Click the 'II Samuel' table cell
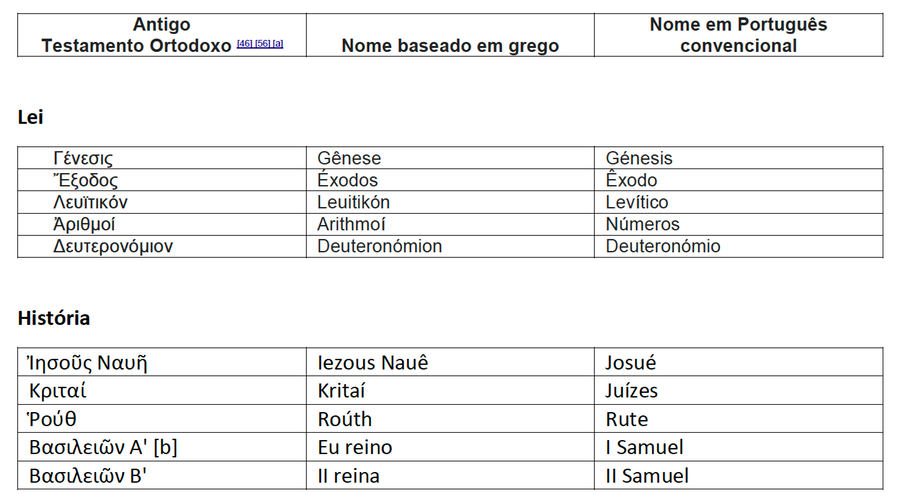 739,476
